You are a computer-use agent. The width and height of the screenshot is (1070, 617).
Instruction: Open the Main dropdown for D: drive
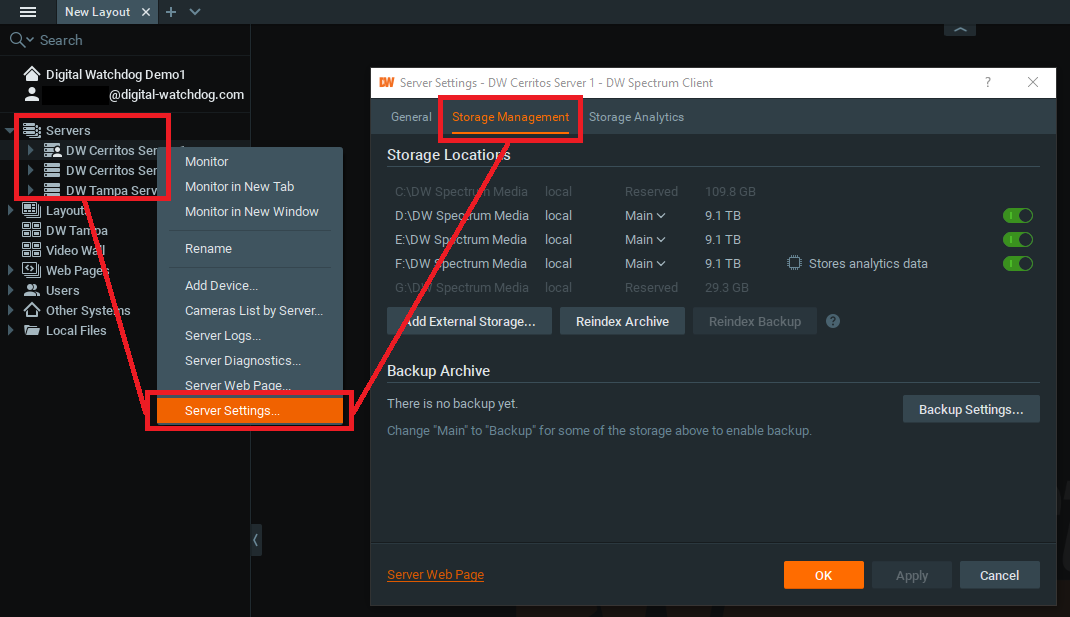tap(645, 216)
